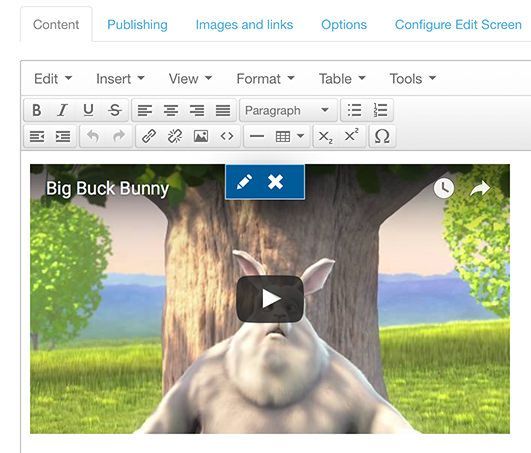
Task: Increase indent of the paragraph
Action: point(63,136)
